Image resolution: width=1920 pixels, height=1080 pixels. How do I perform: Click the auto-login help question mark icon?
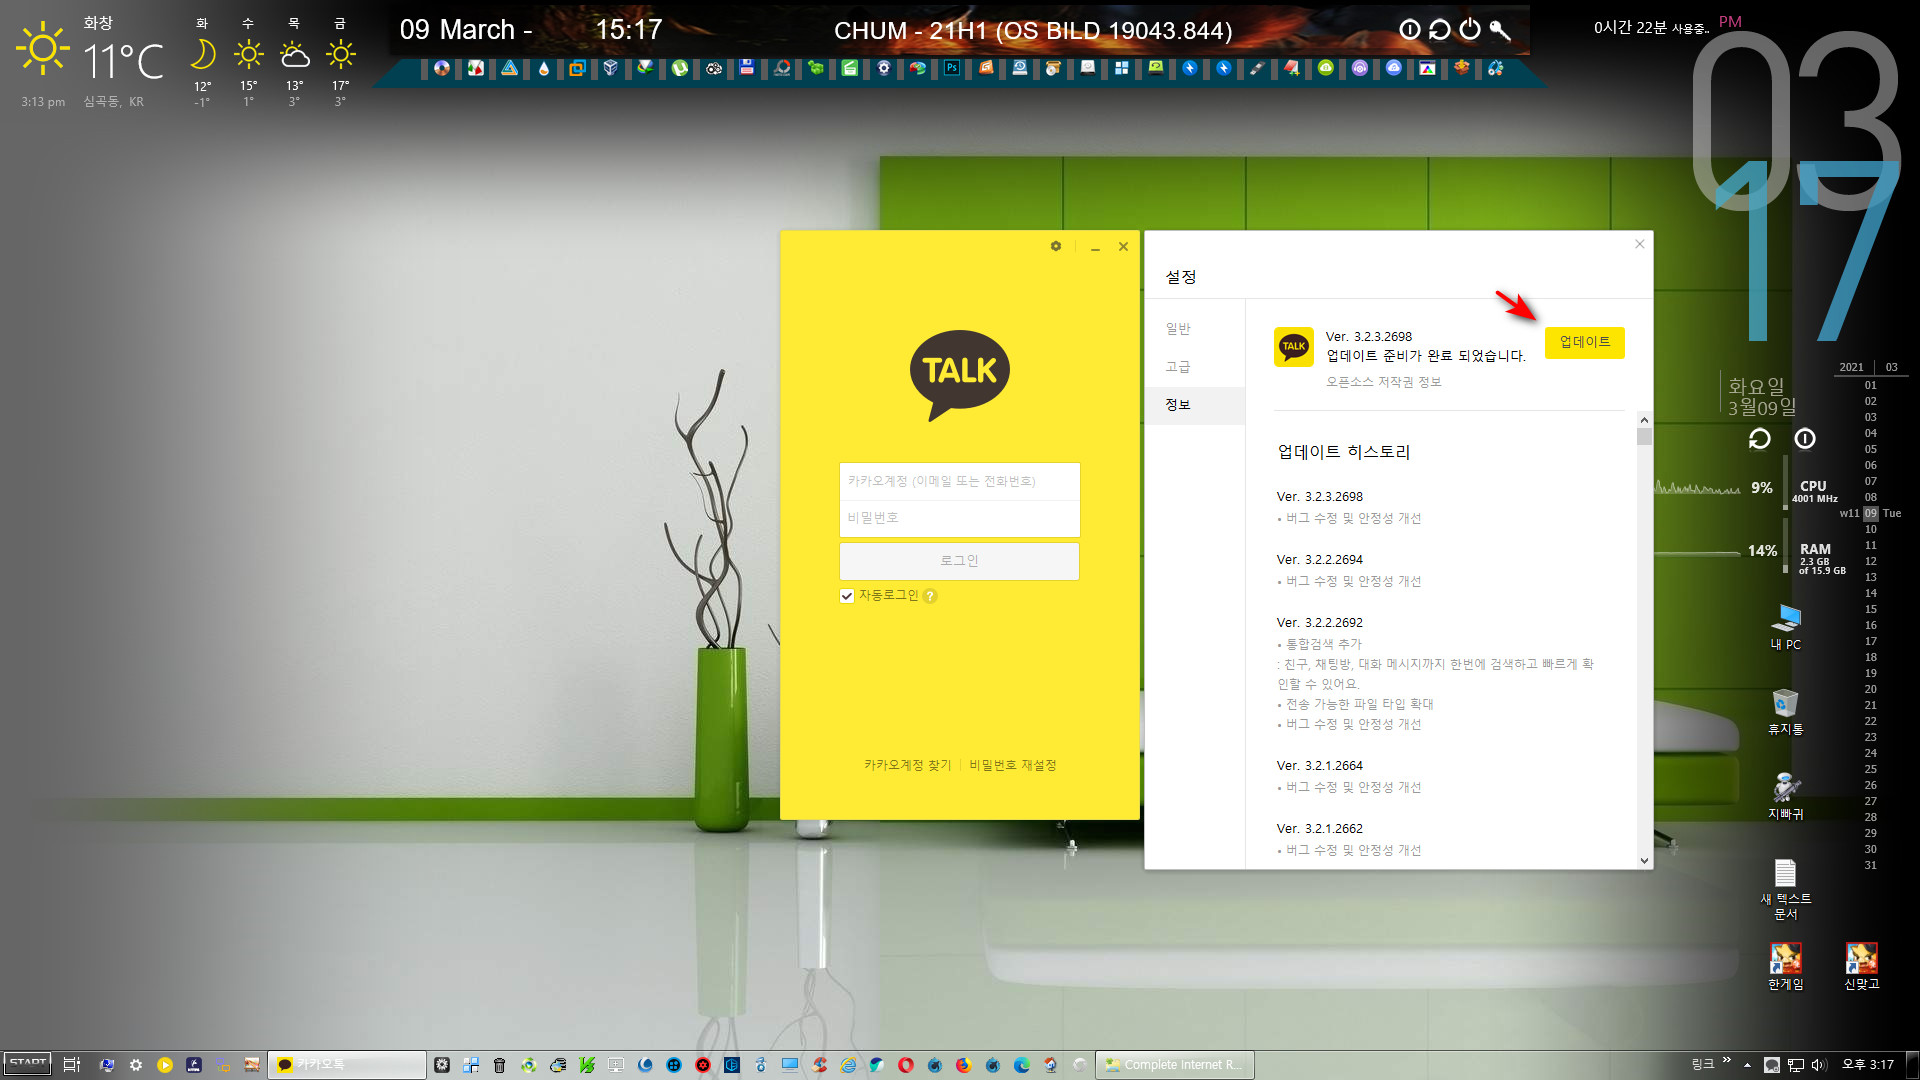(930, 596)
